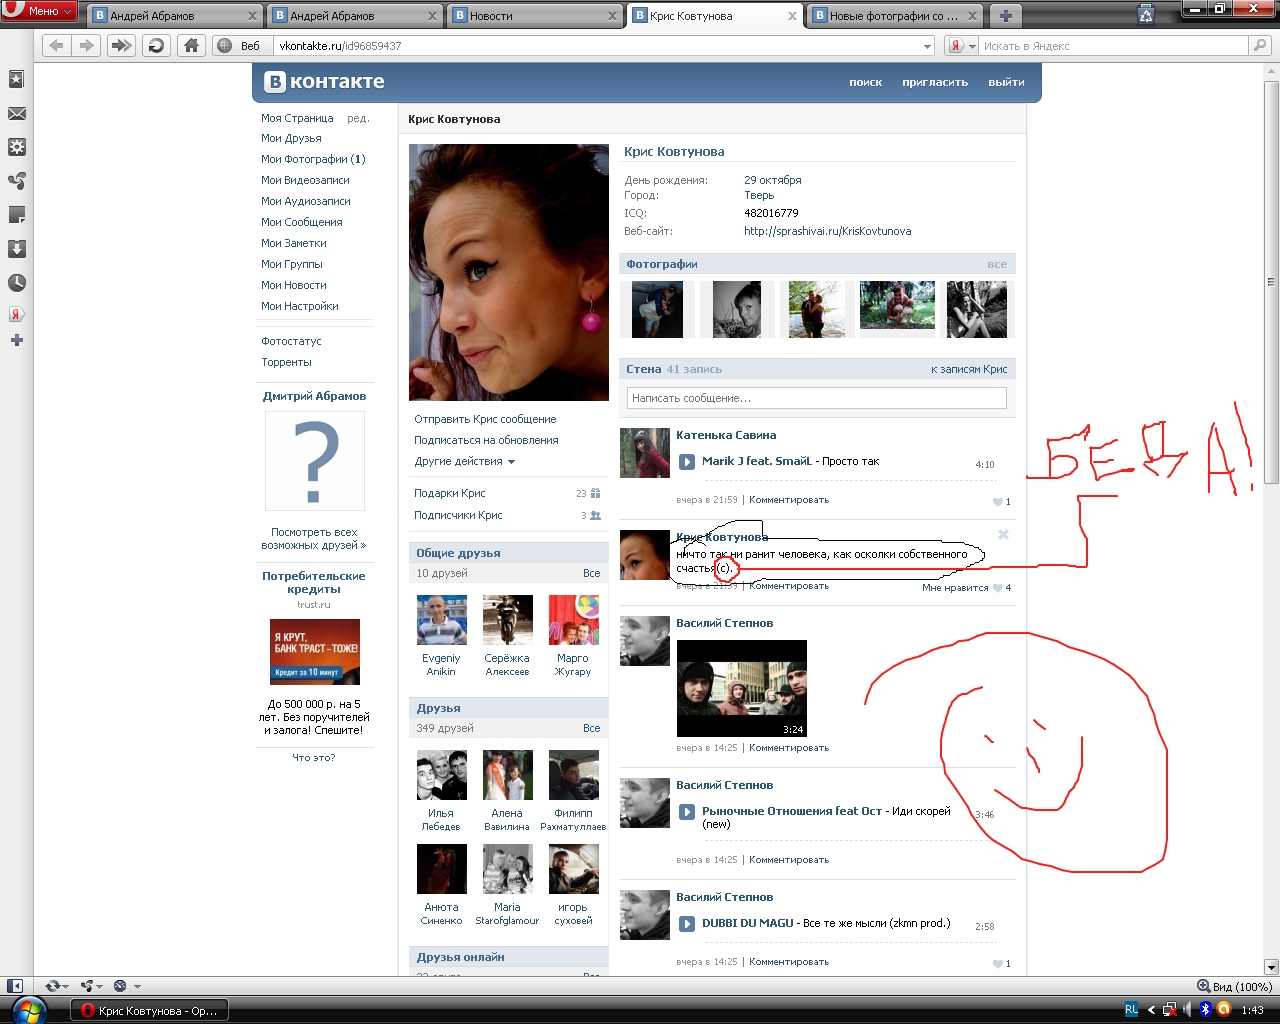Viewport: 1280px width, 1024px height.
Task: Open the first photo thumbnail in Фотографии
Action: (x=657, y=309)
